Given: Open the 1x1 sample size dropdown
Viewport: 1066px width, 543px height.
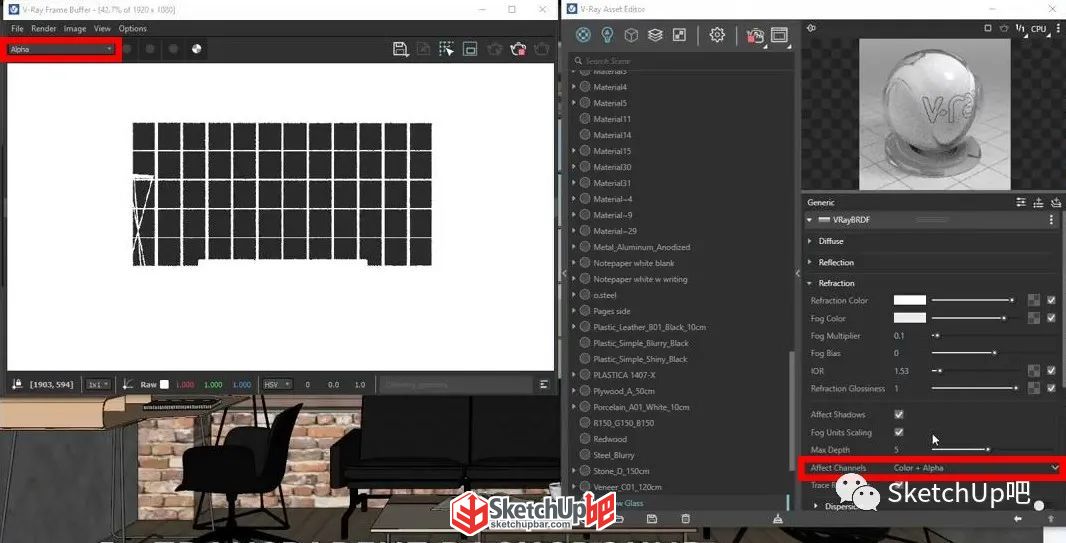Looking at the screenshot, I should pos(98,385).
